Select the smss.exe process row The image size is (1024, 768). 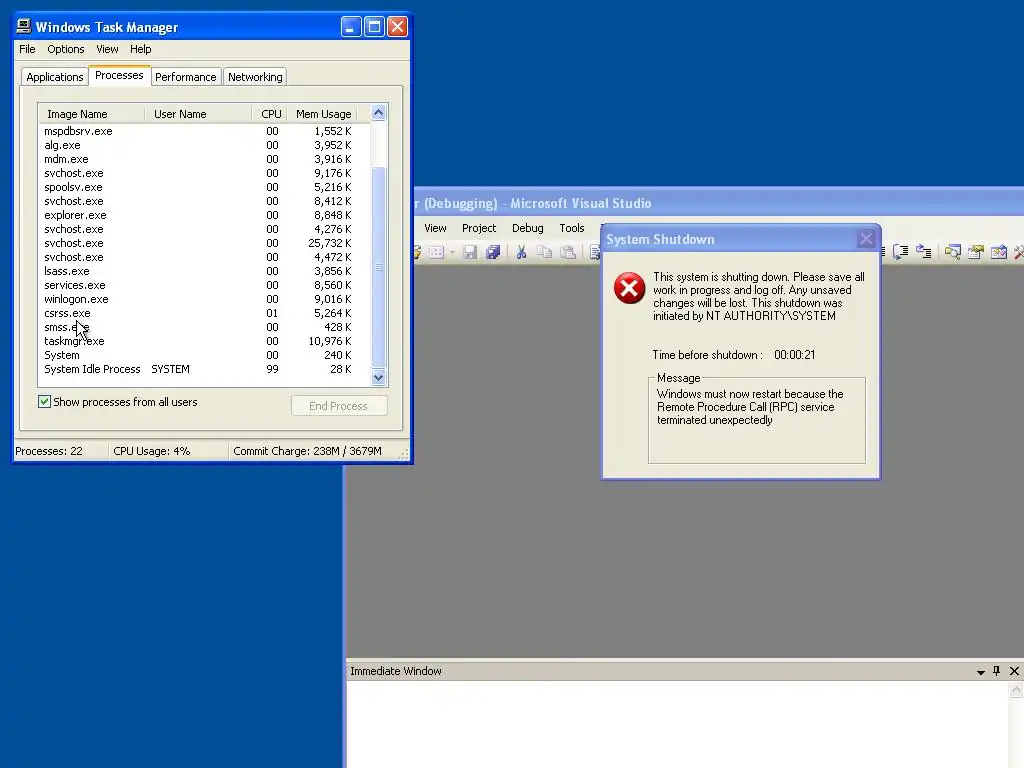click(204, 327)
